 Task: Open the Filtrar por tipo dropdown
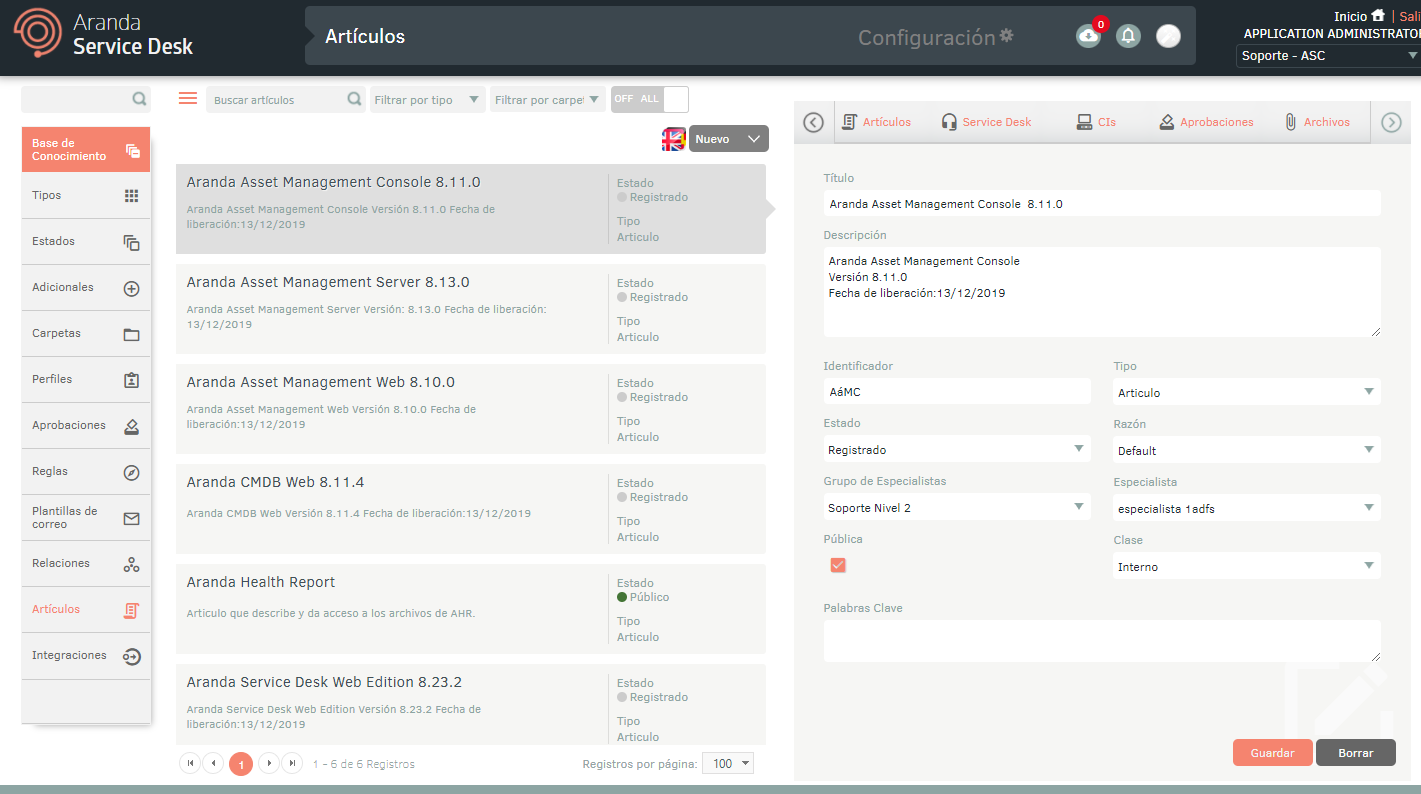[428, 99]
